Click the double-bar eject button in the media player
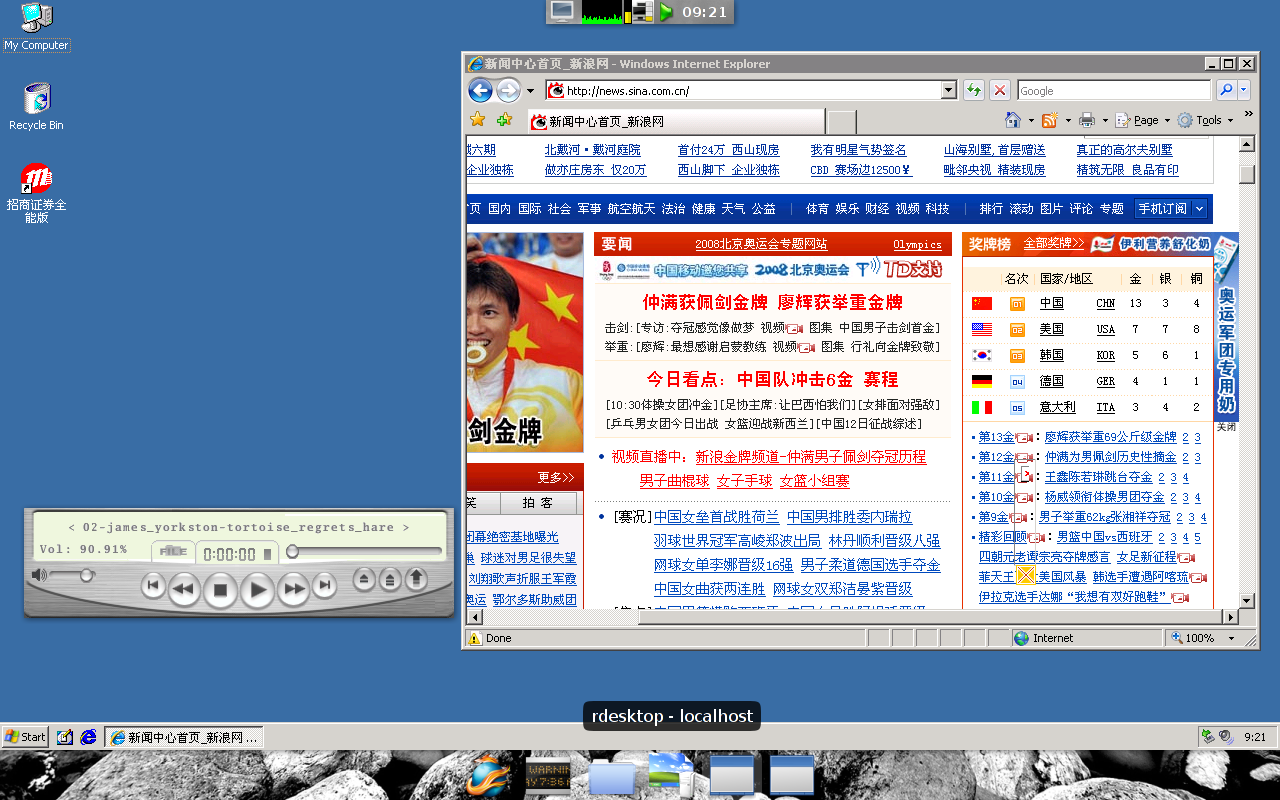The height and width of the screenshot is (800, 1280). click(x=390, y=579)
